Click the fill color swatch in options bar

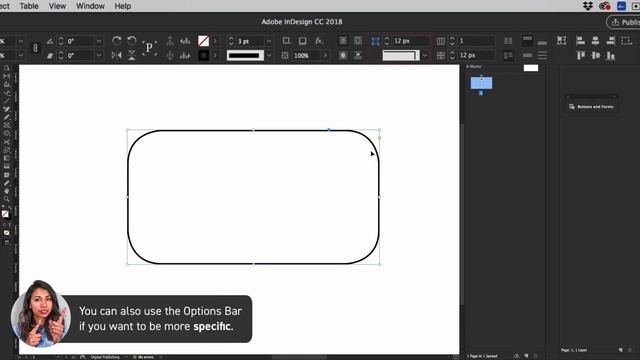[203, 41]
